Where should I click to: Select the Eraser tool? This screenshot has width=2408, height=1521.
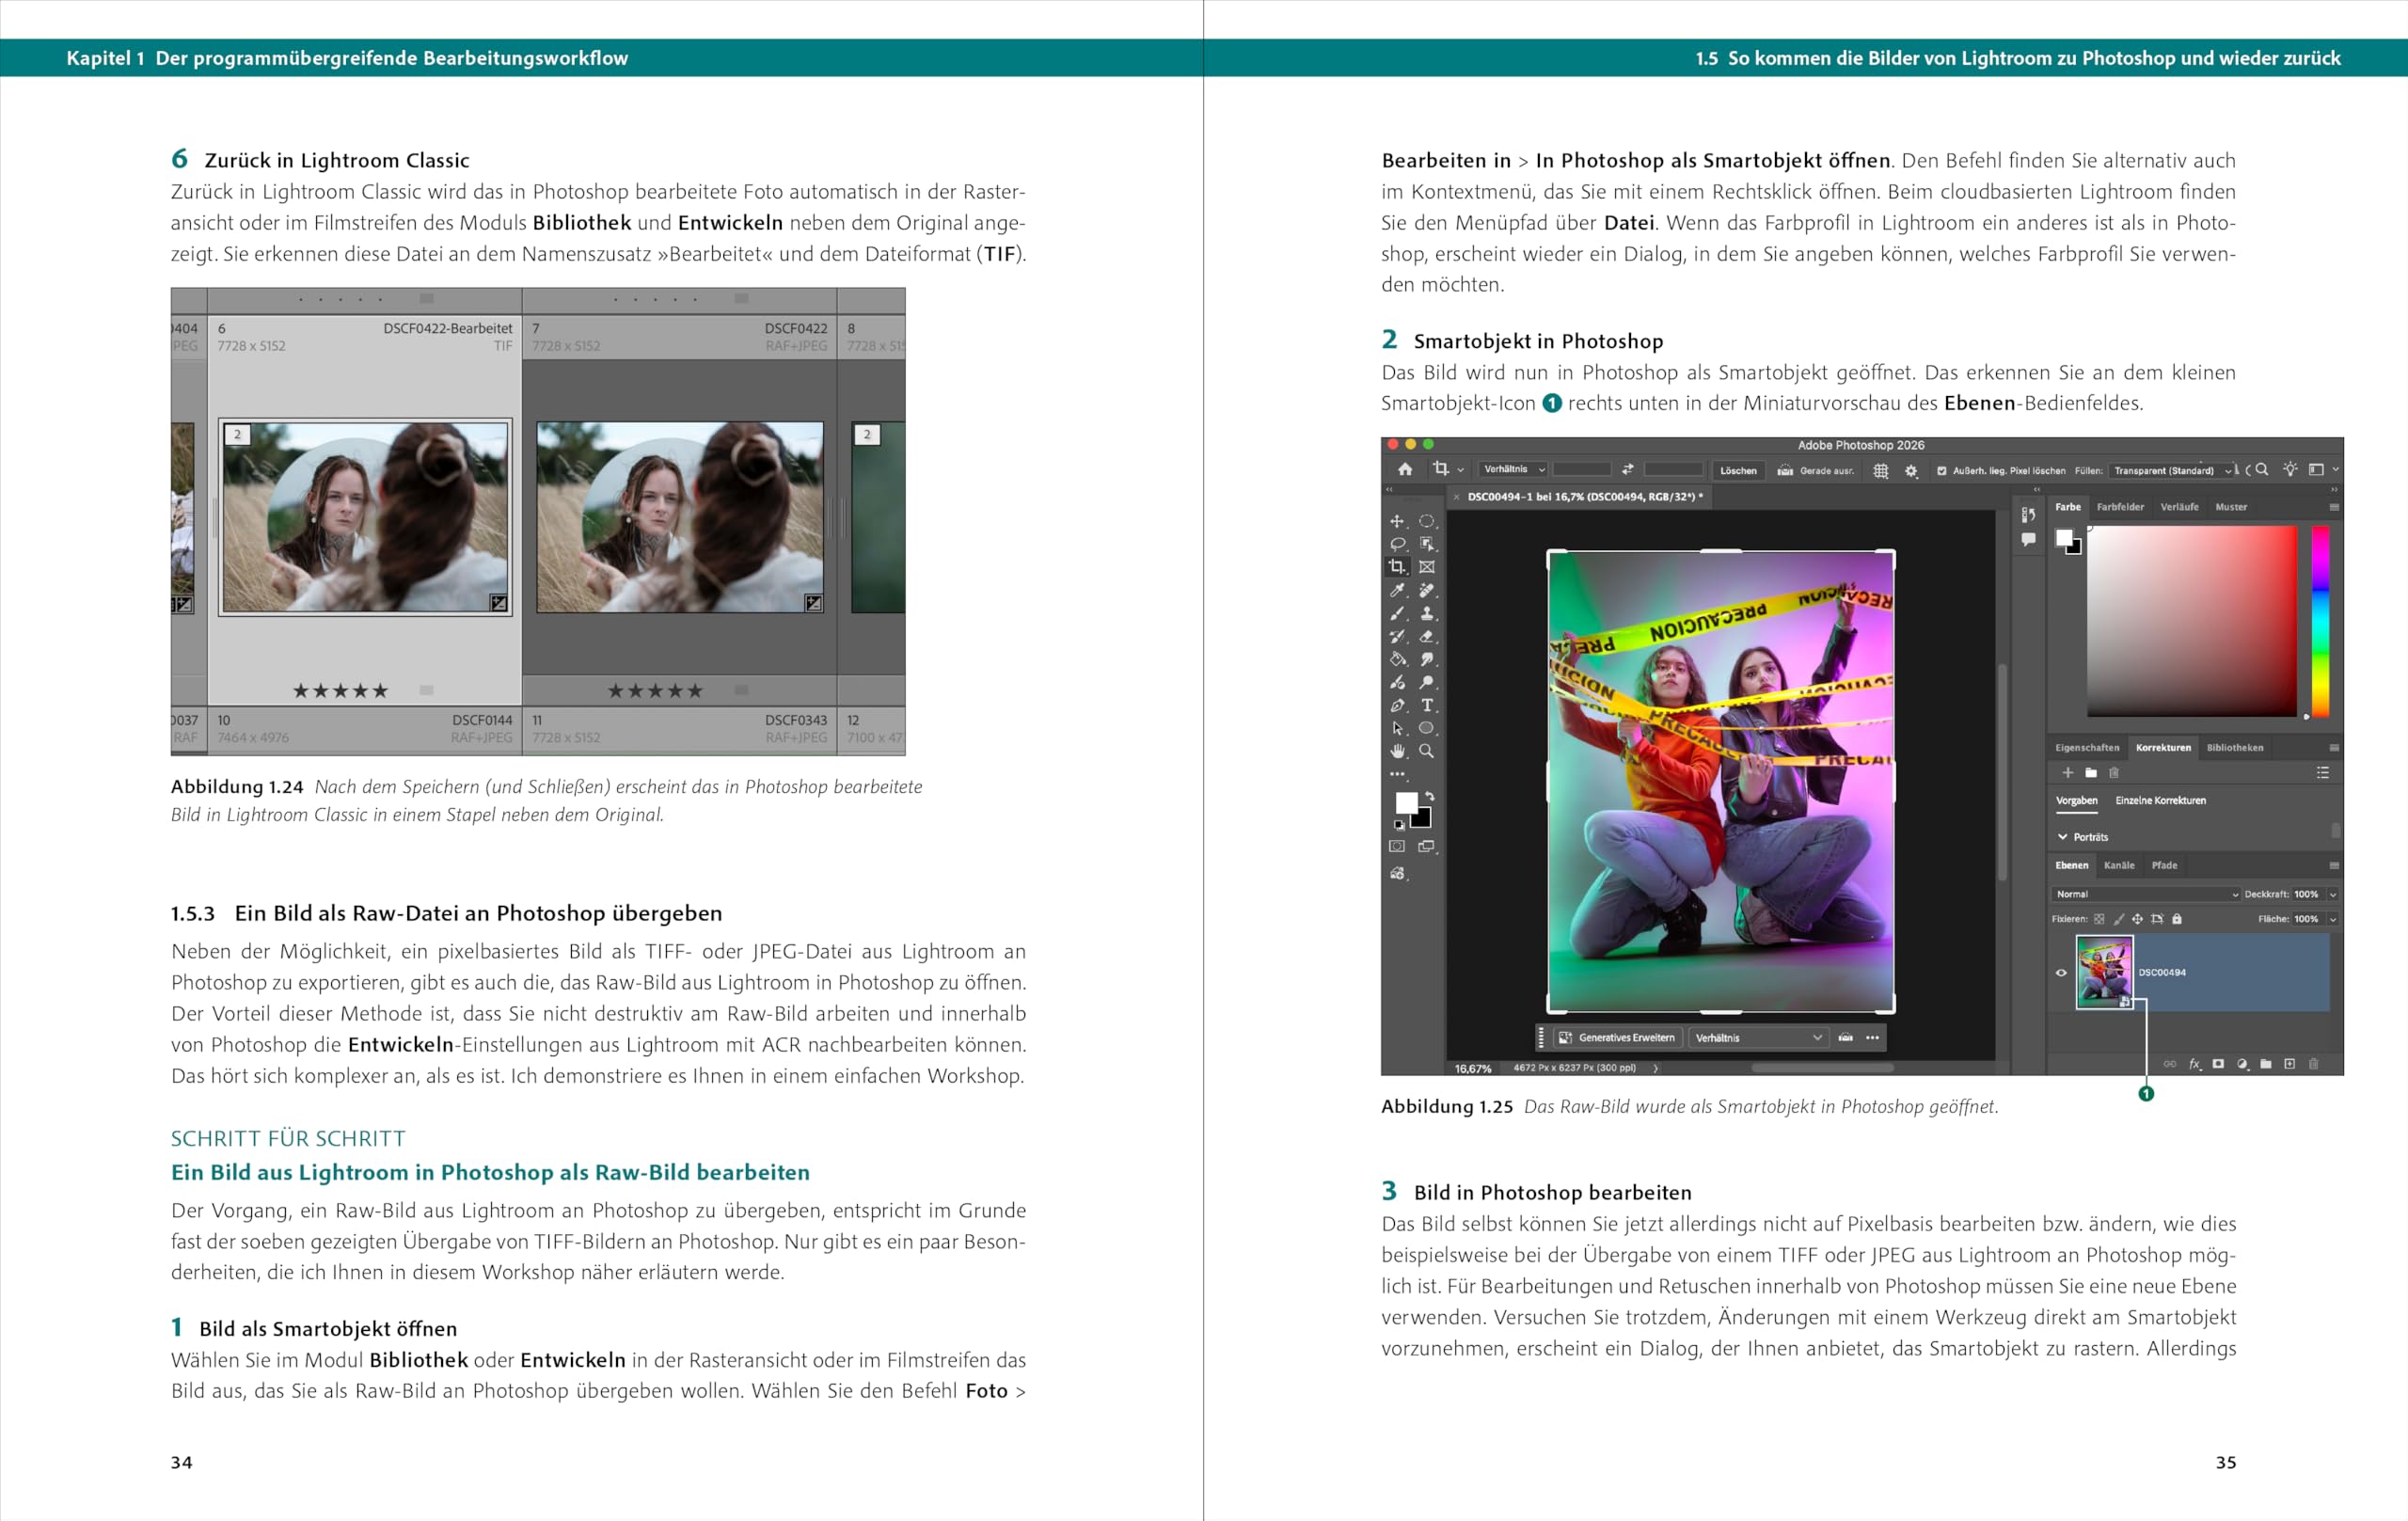[x=1426, y=637]
